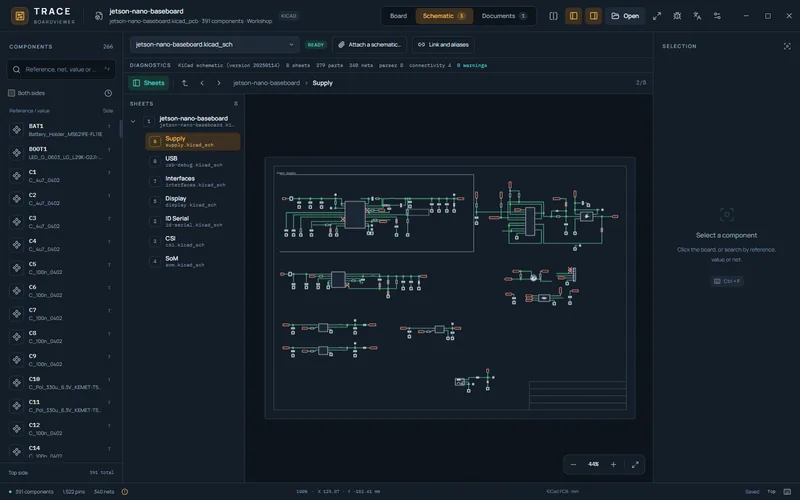
Task: Select C11 C_Pol_330u component row
Action: click(61, 406)
